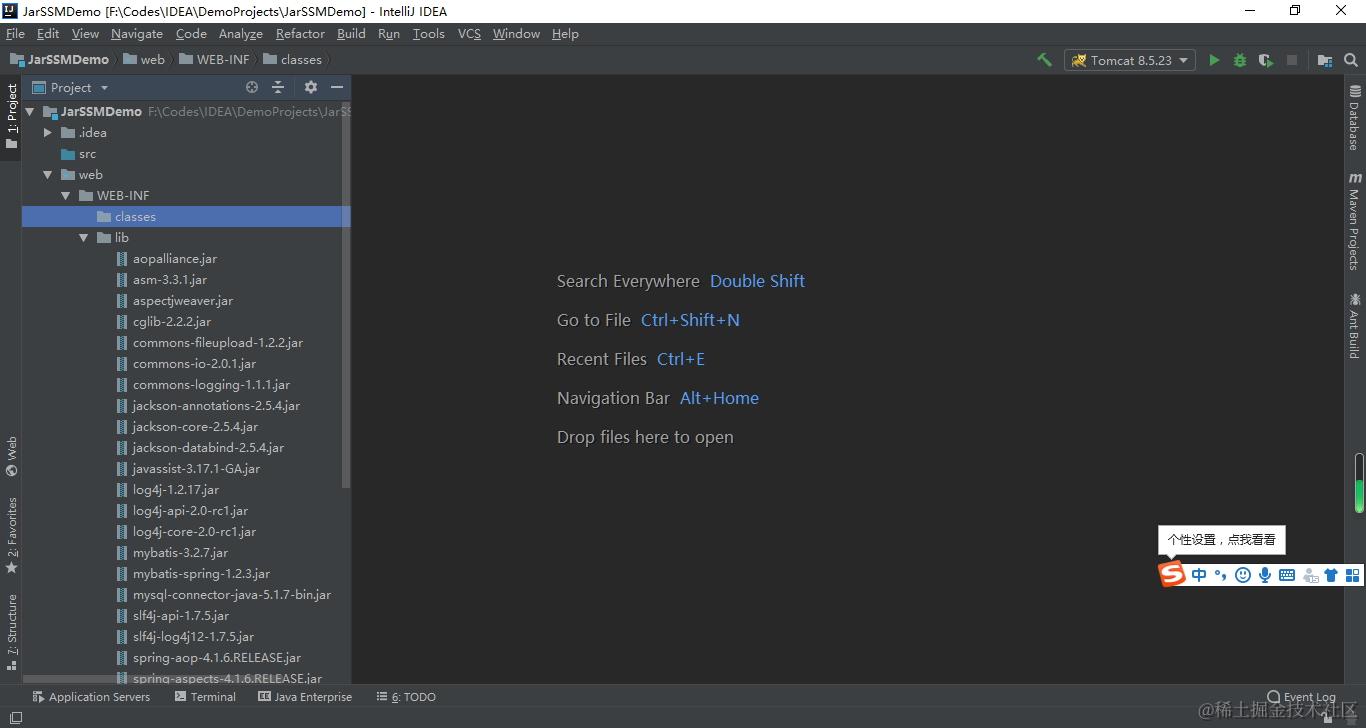Click classes breadcrumb in navigation bar
This screenshot has height=728, width=1366.
coord(292,60)
